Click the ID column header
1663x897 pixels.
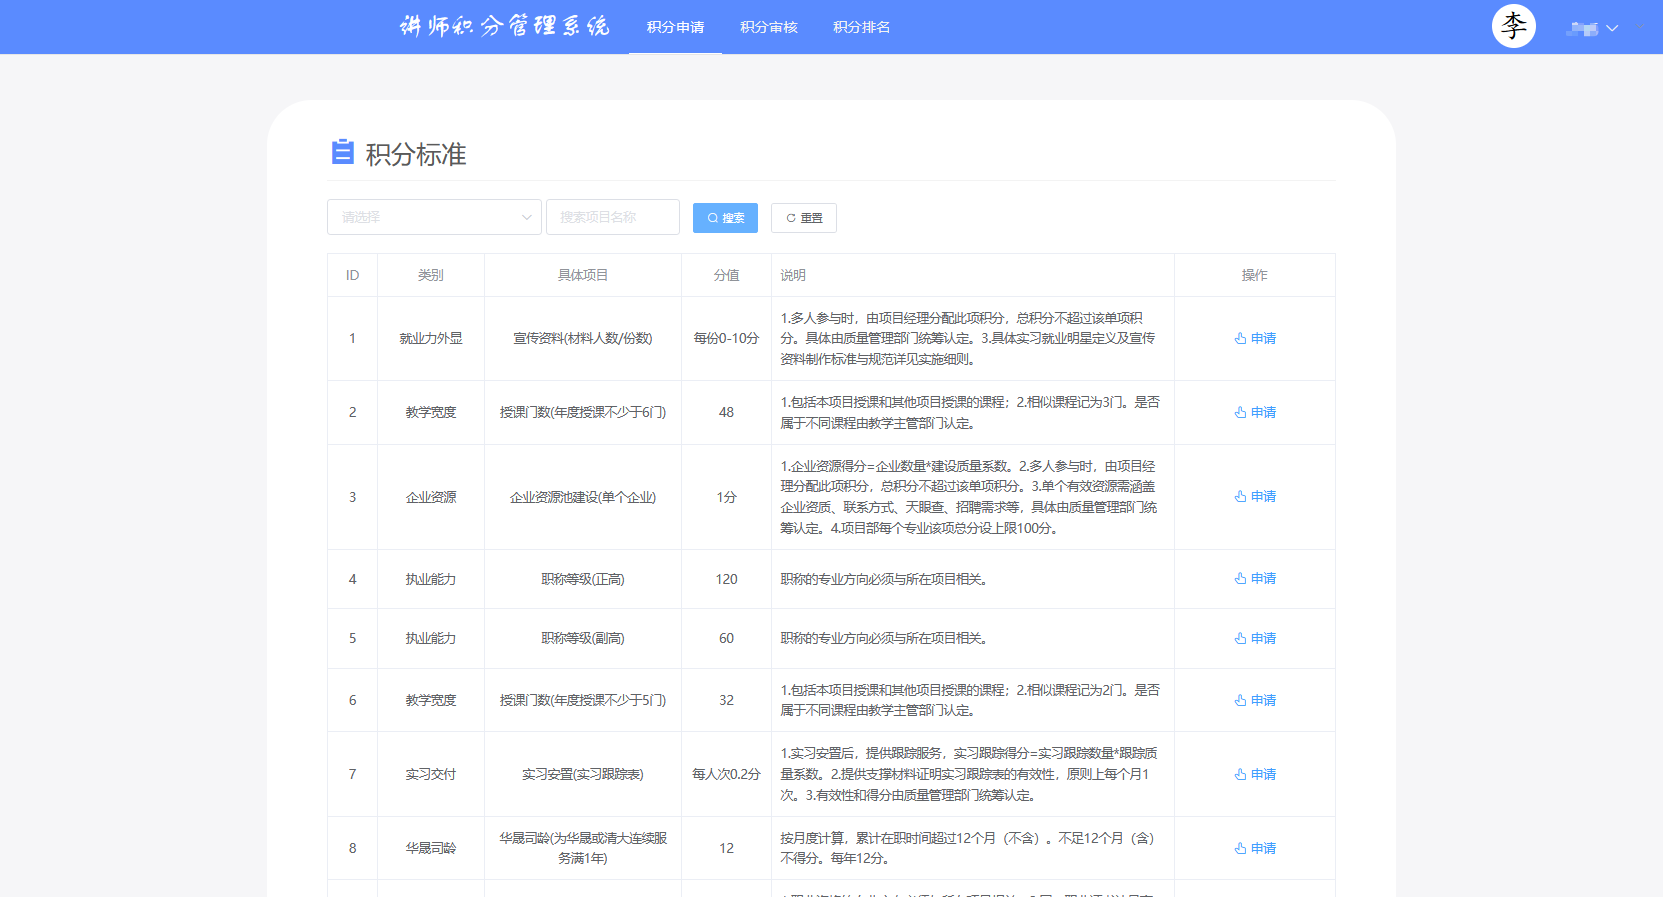tap(352, 275)
